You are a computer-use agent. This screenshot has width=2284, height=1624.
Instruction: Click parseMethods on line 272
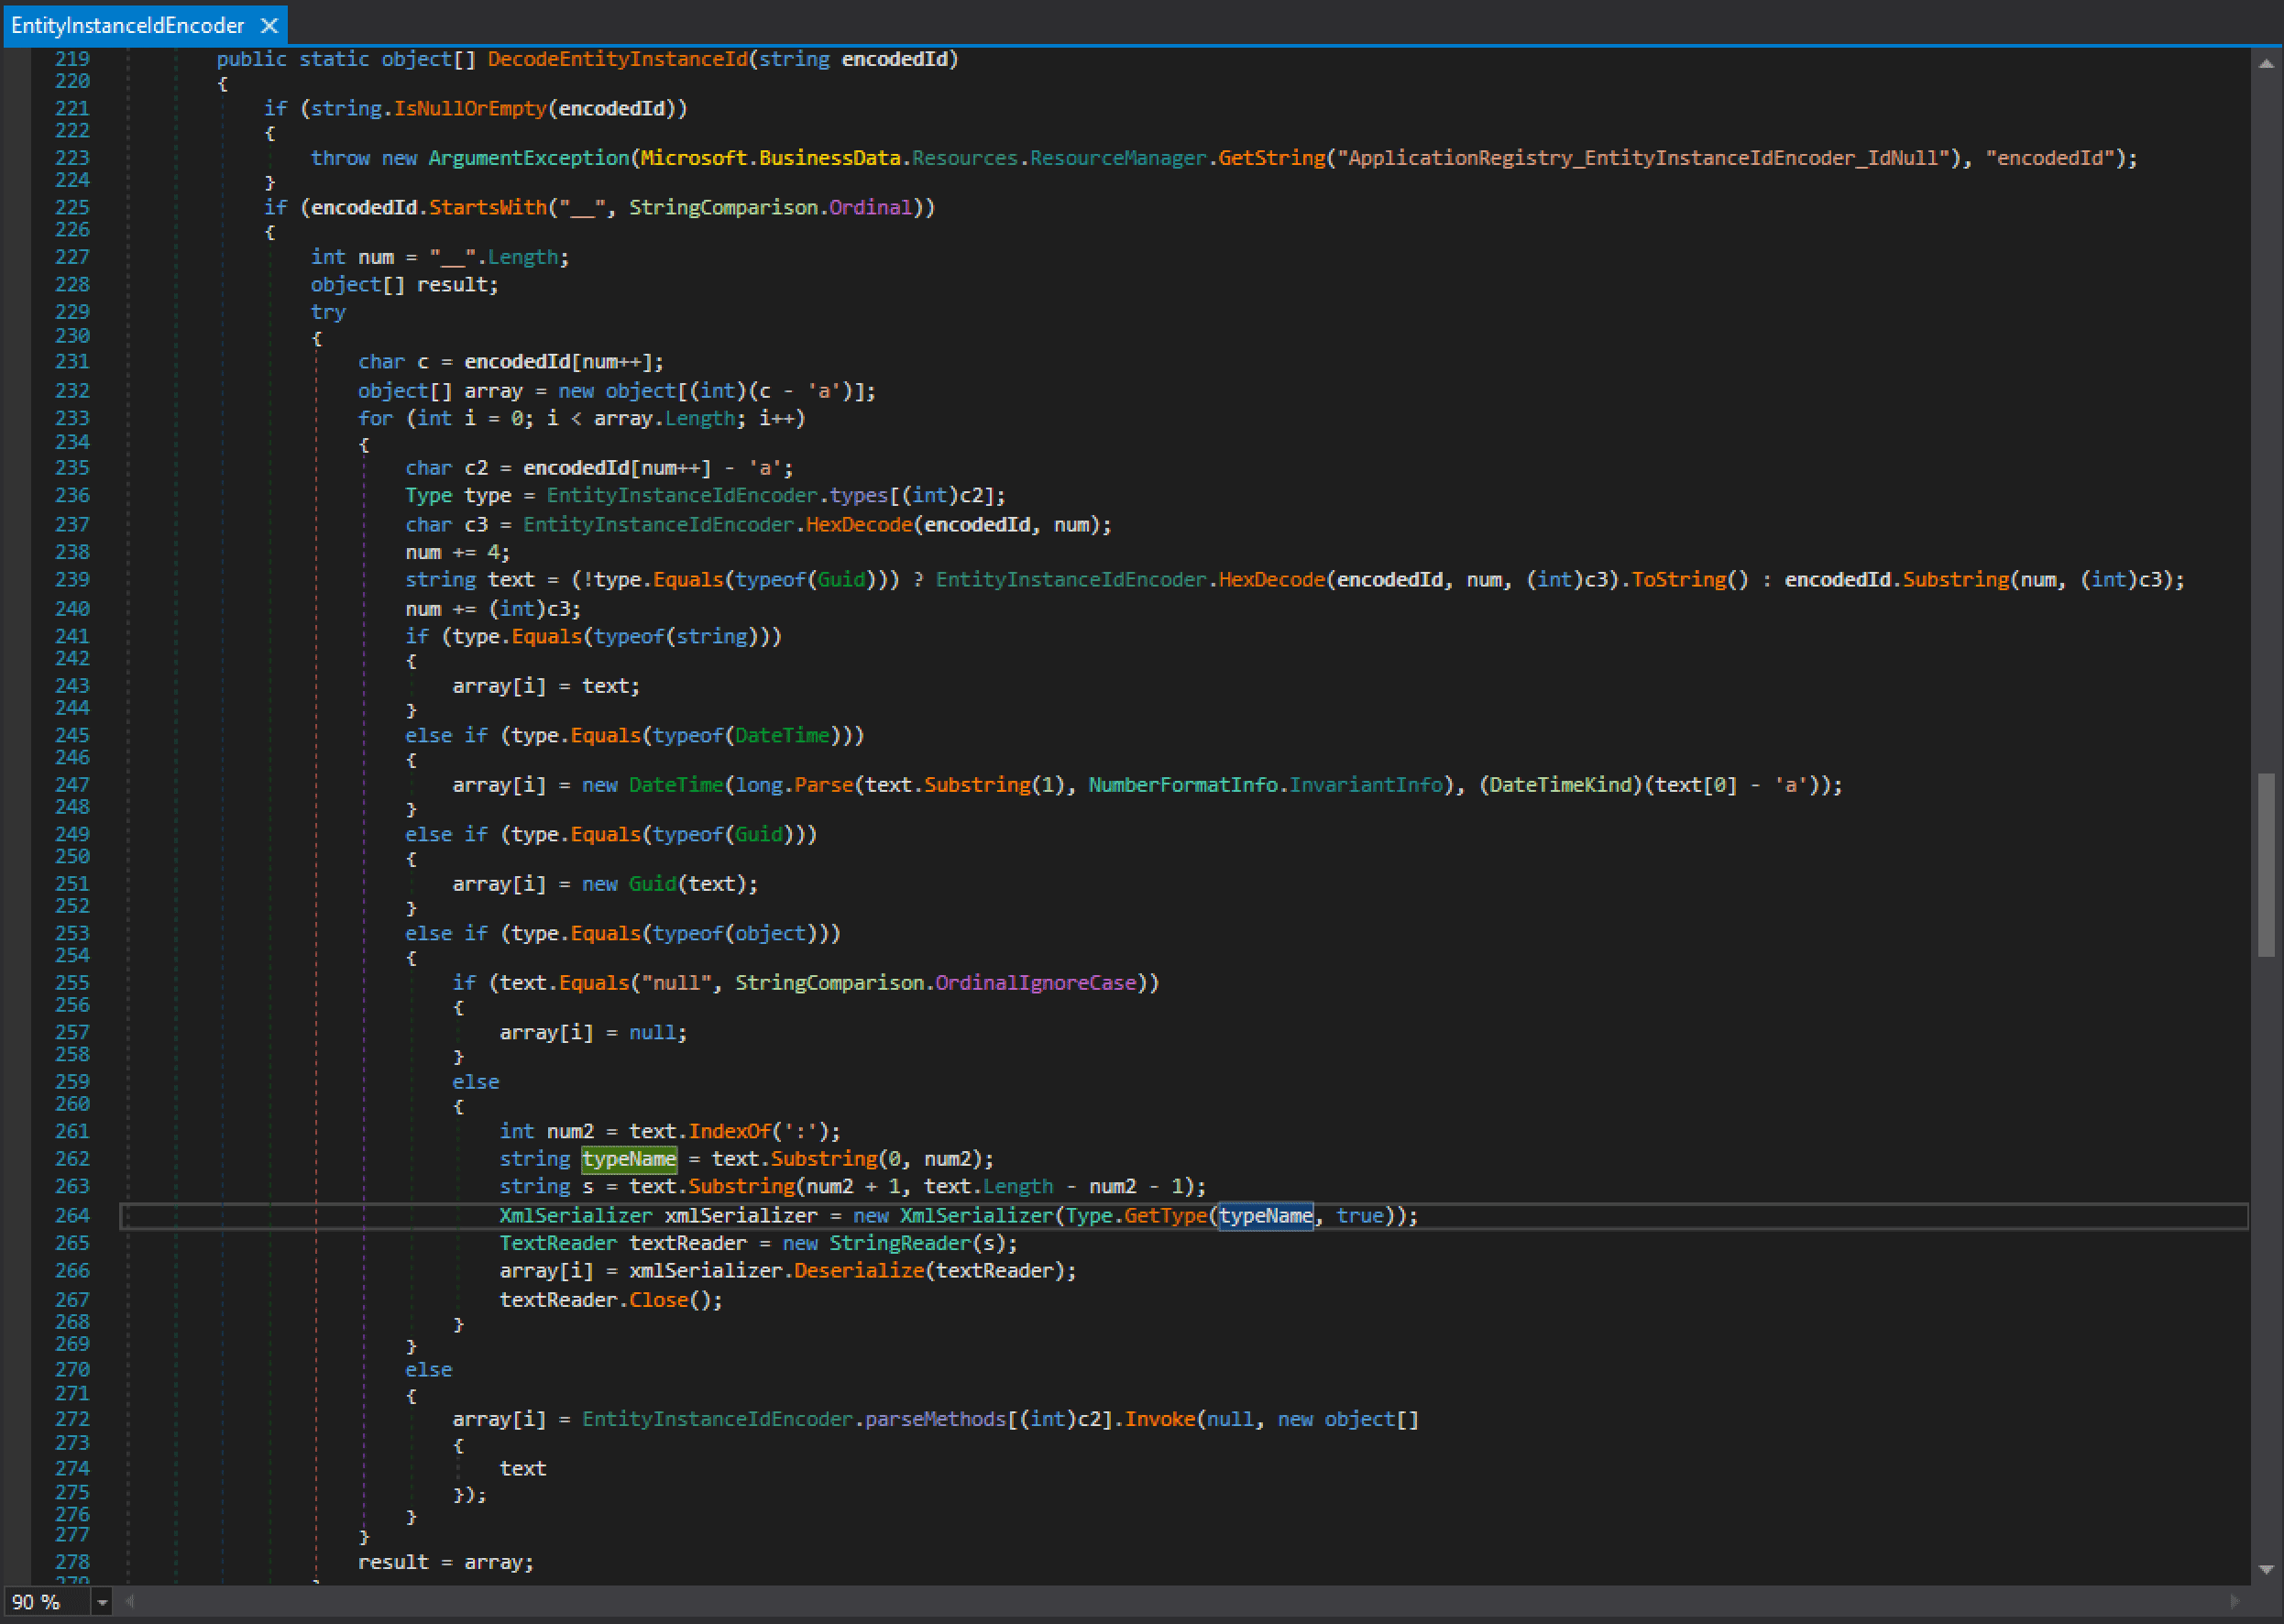[x=935, y=1419]
